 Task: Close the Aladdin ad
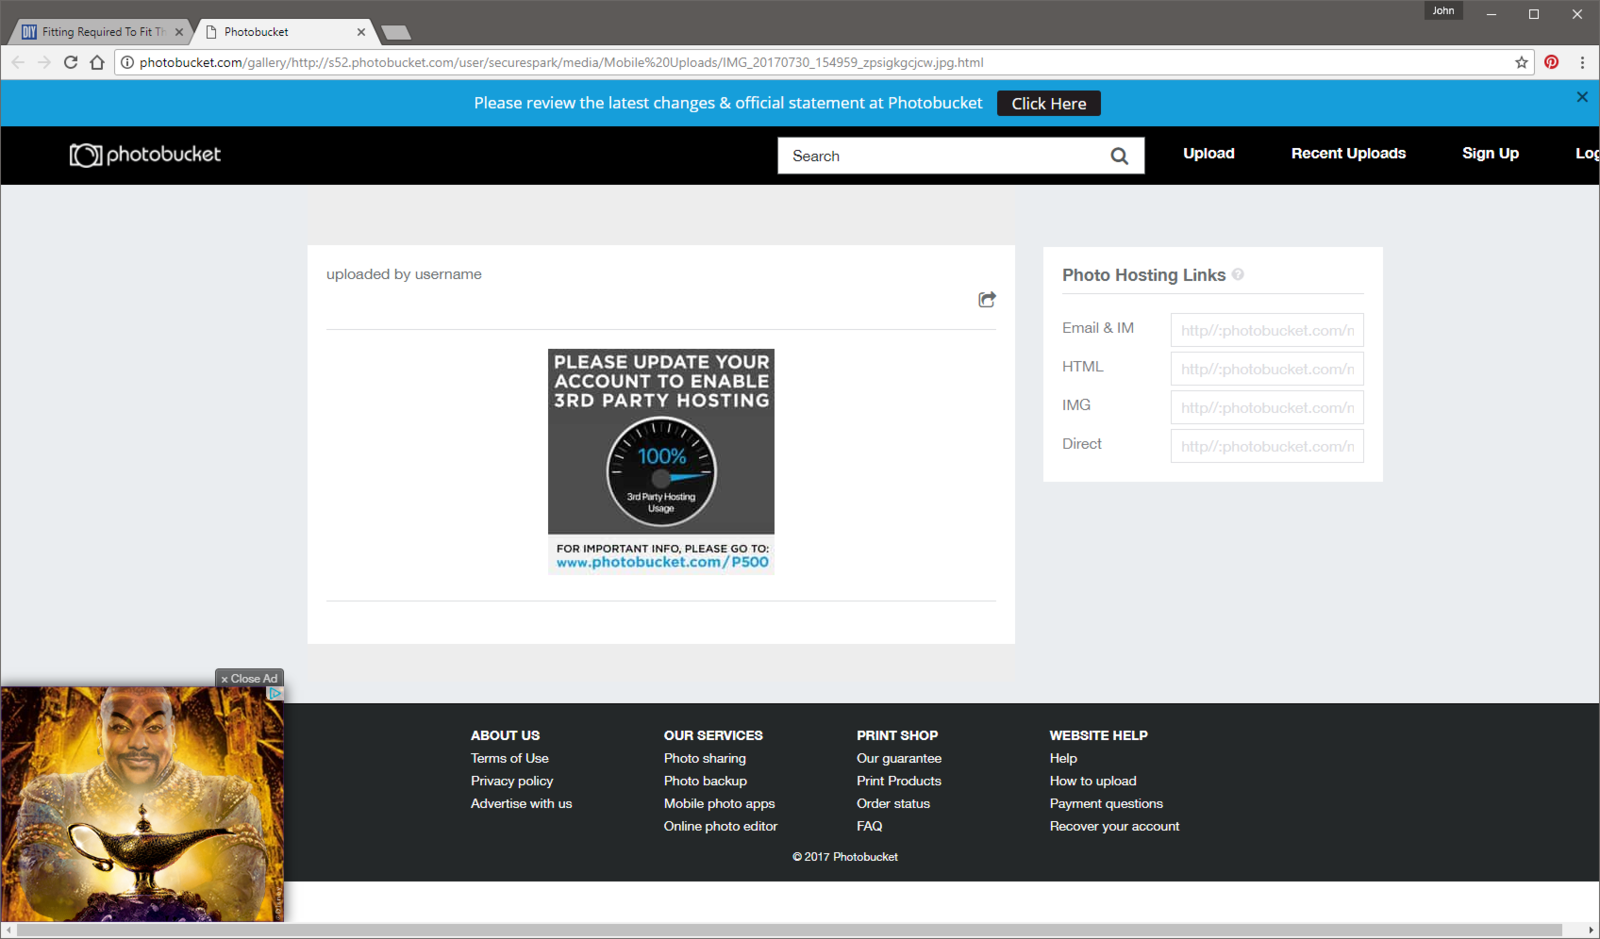point(249,678)
